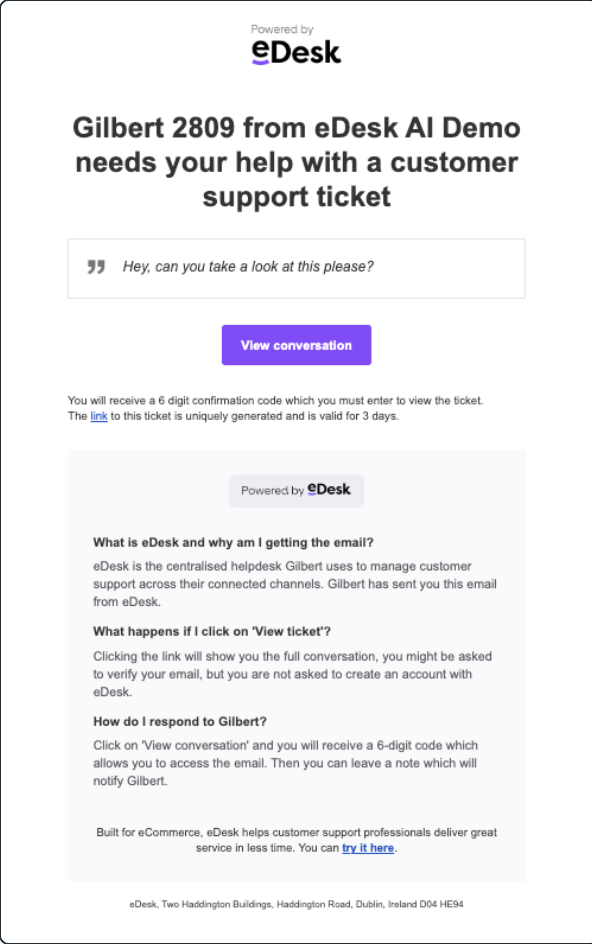Click 'What is eDesk and why' heading
The height and width of the screenshot is (944, 592).
coord(233,542)
